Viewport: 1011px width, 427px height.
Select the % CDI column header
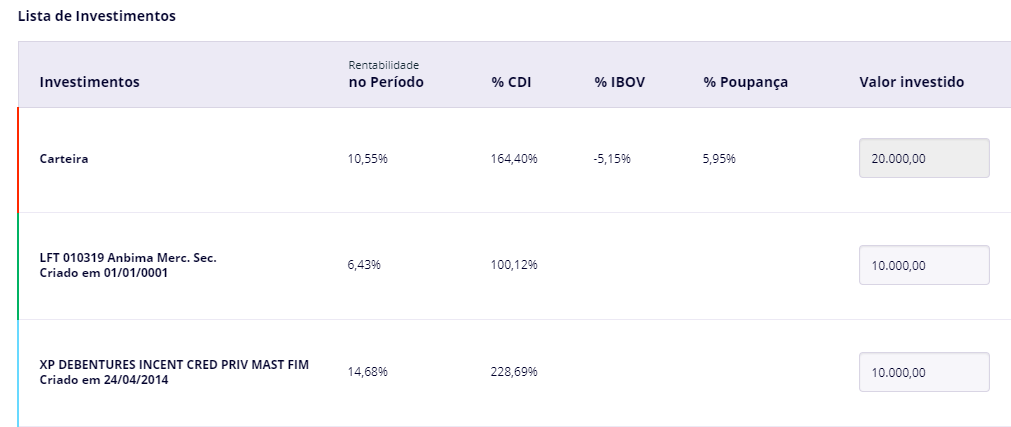pyautogui.click(x=510, y=82)
